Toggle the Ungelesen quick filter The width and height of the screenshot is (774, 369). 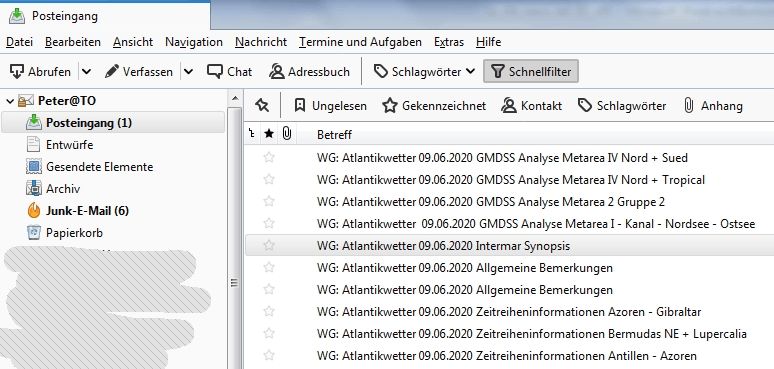[330, 106]
